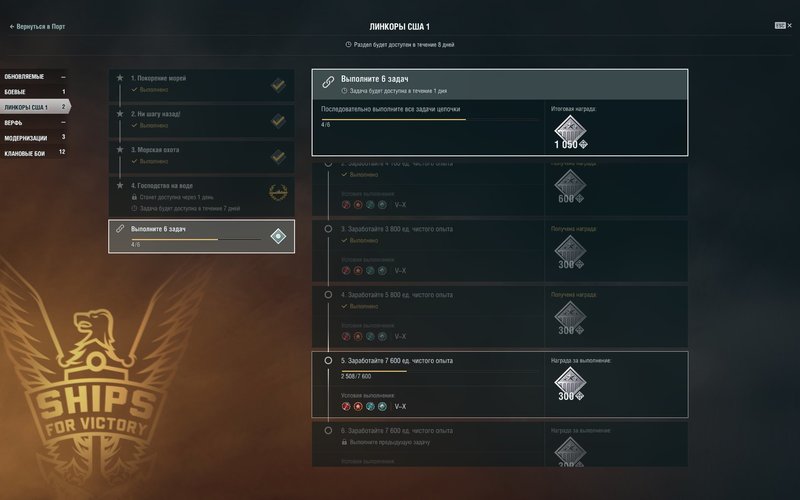
Task: Select mission 4 Господство на воде
Action: [202, 197]
